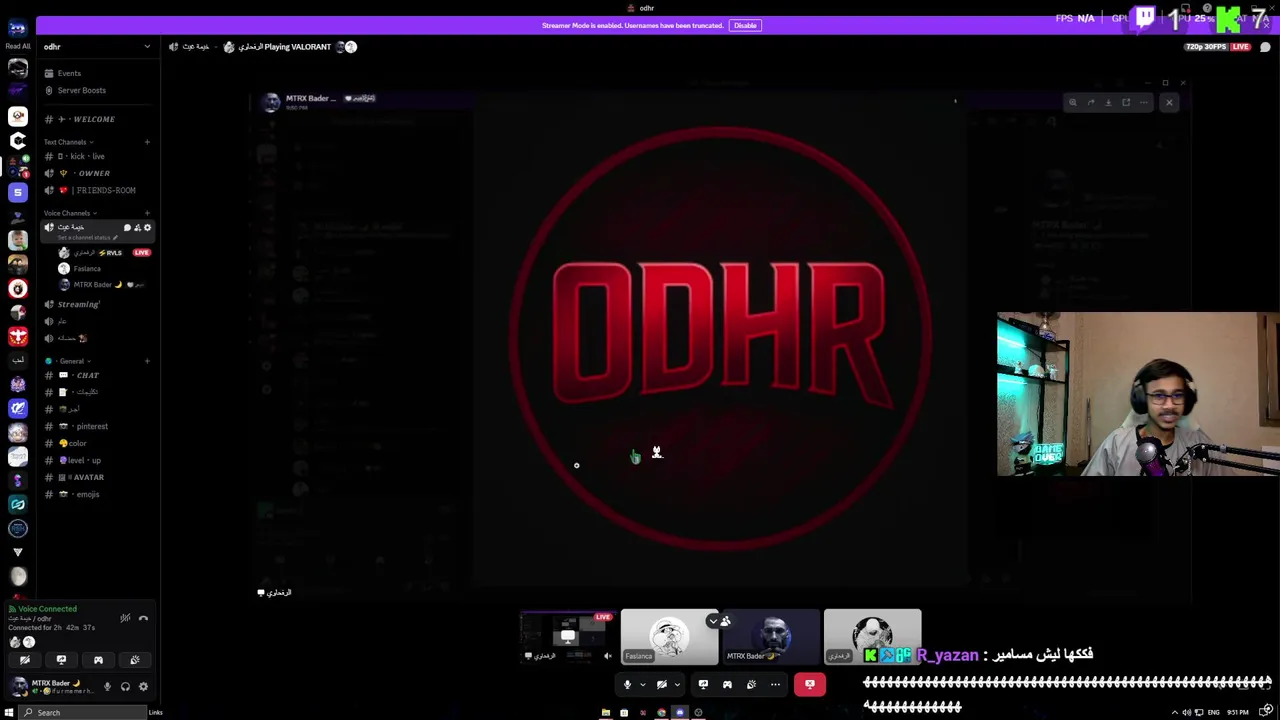Edit settings of the active voice channel

coord(147,228)
